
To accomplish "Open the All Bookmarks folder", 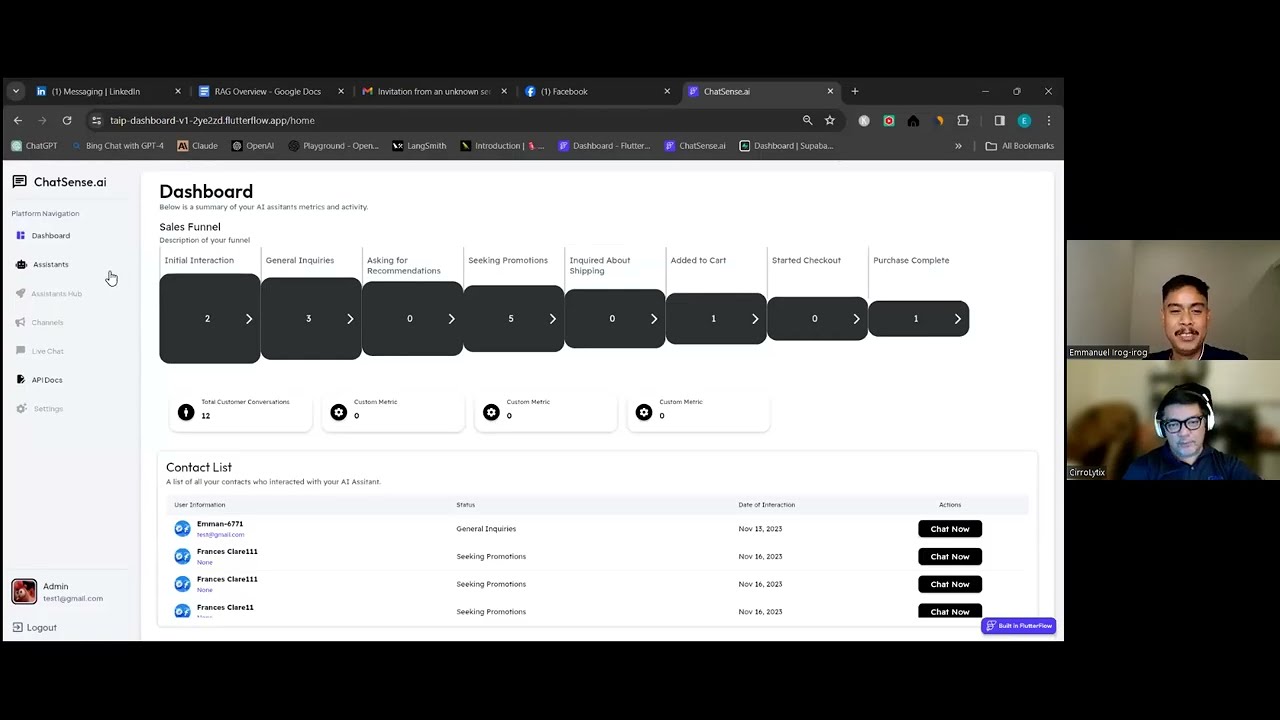I will pyautogui.click(x=1019, y=146).
